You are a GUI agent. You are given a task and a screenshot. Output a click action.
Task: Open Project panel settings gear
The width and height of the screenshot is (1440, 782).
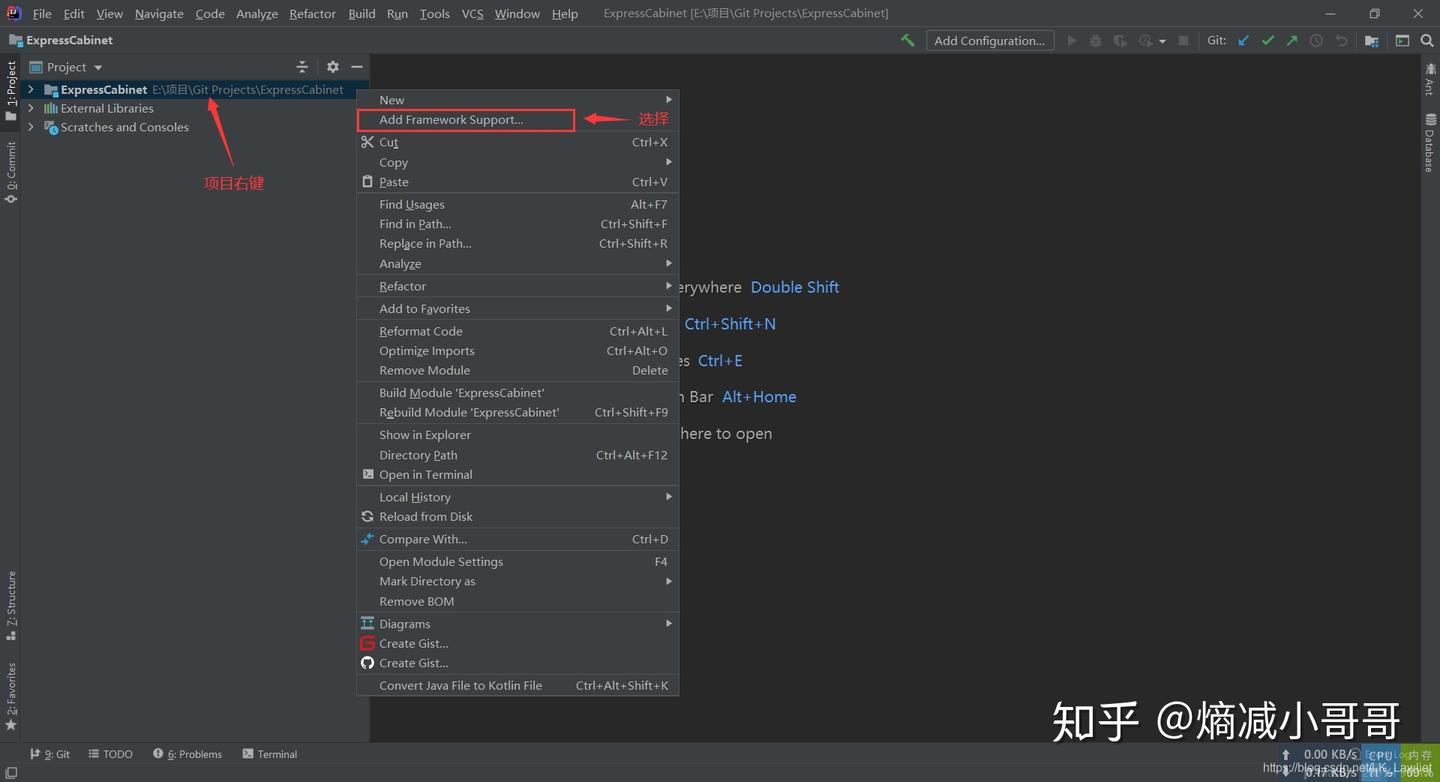[x=333, y=67]
